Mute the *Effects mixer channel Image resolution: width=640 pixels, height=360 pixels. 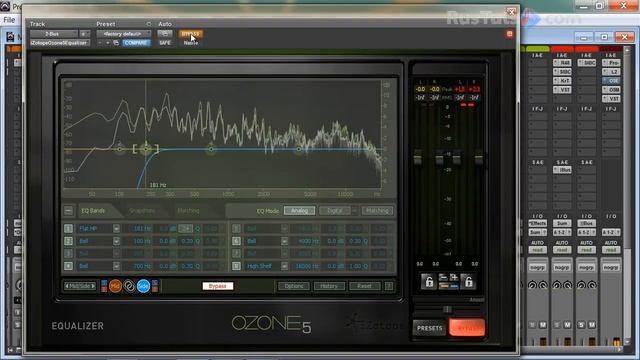(x=542, y=325)
